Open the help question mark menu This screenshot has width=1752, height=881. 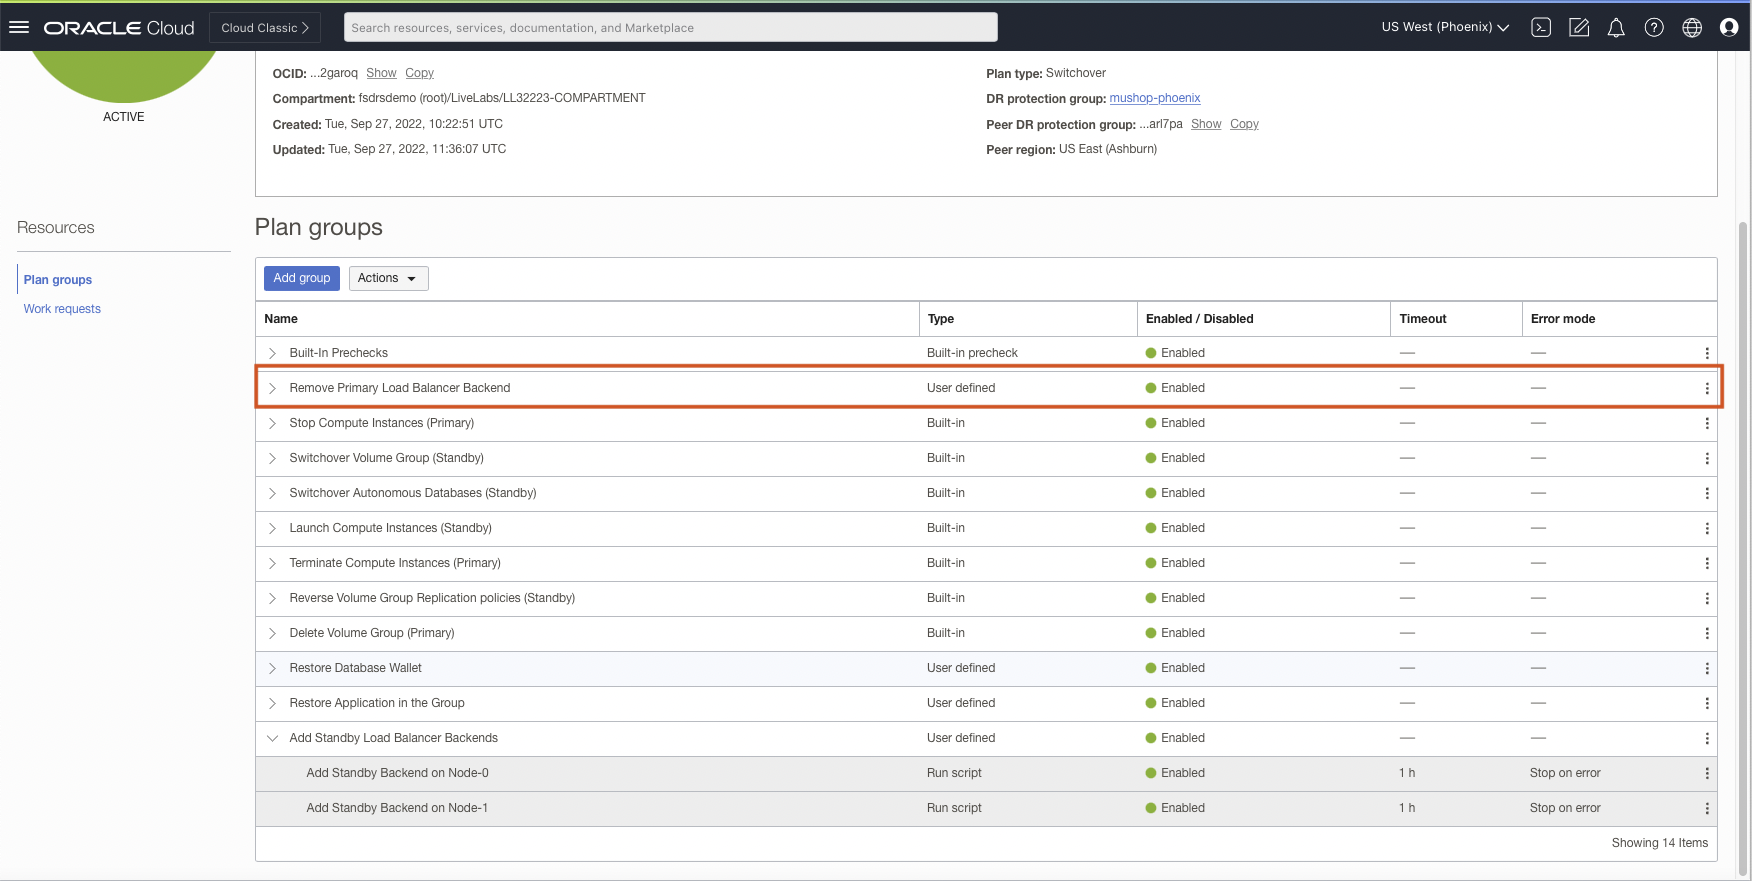click(1654, 28)
